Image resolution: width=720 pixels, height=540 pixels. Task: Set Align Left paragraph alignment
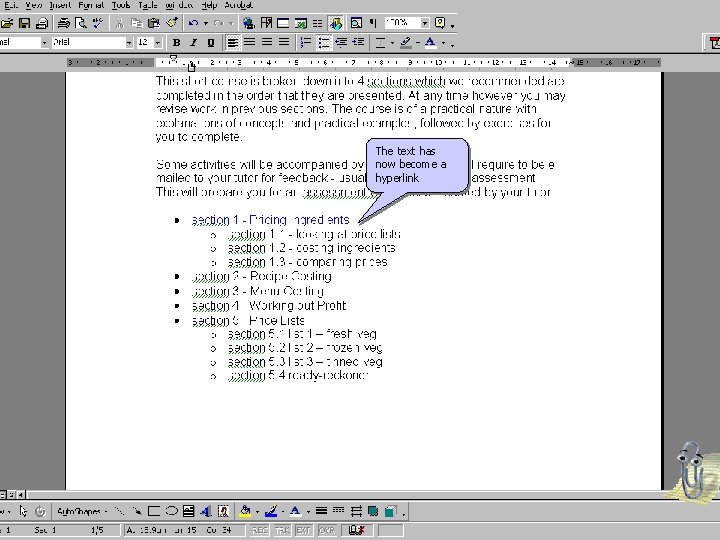pos(233,43)
